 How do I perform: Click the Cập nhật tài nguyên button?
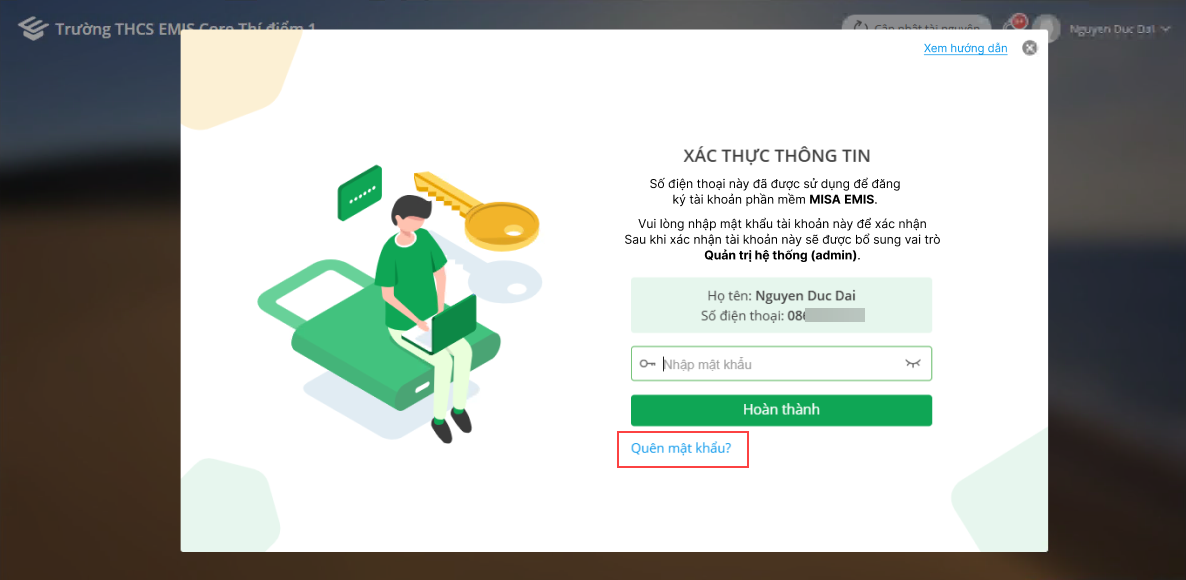pyautogui.click(x=916, y=28)
